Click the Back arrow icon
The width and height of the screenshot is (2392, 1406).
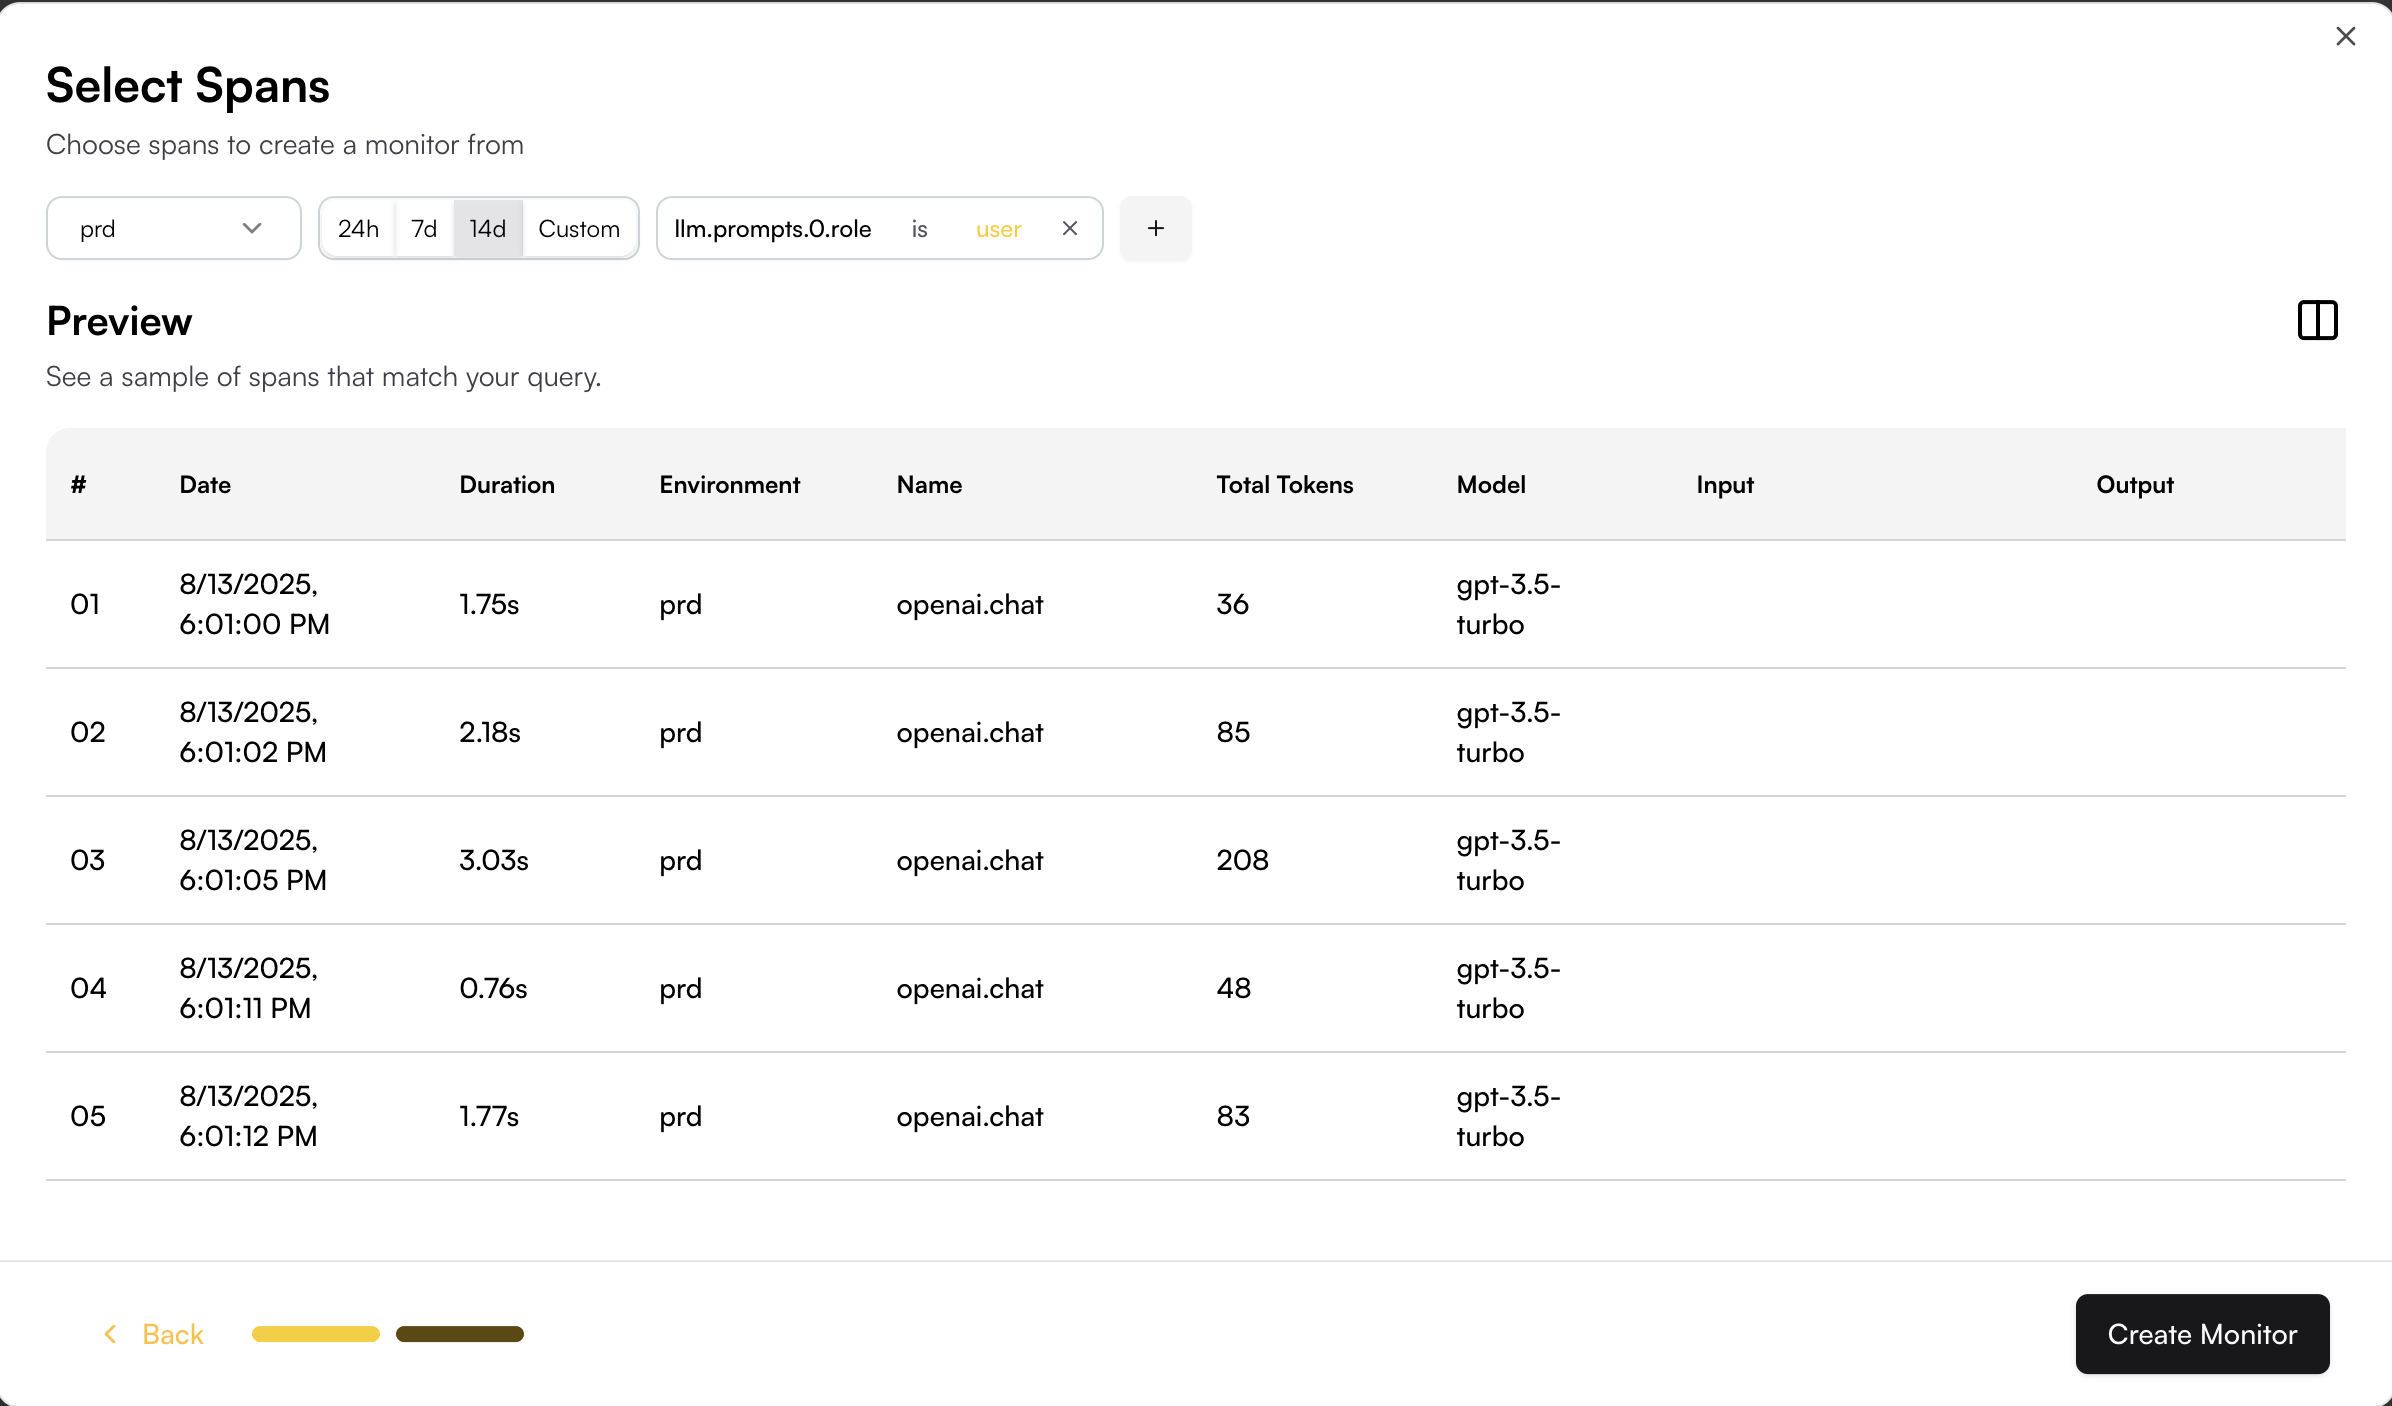111,1334
